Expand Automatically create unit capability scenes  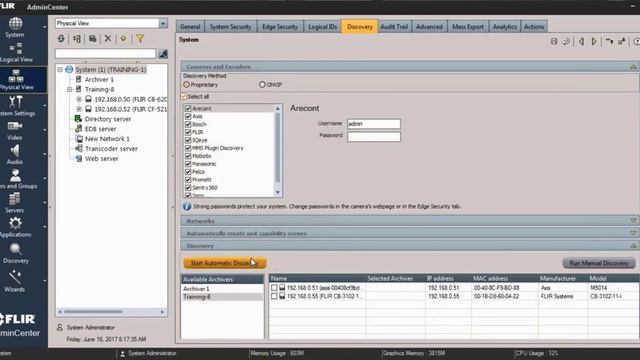click(633, 233)
